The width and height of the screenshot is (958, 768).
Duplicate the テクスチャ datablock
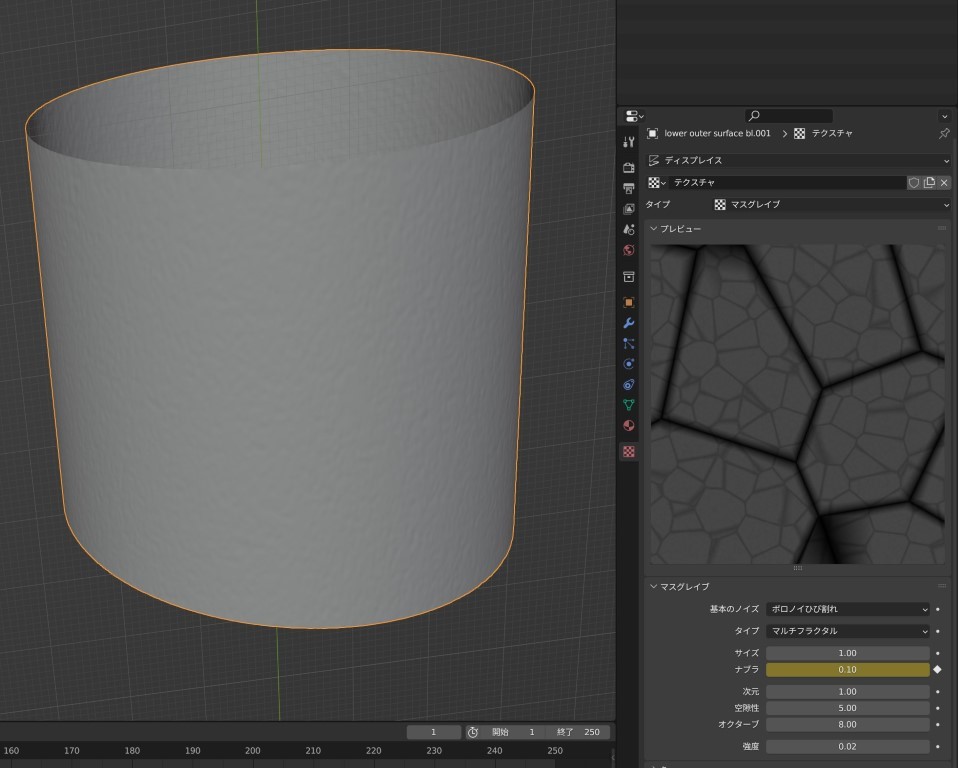(929, 183)
